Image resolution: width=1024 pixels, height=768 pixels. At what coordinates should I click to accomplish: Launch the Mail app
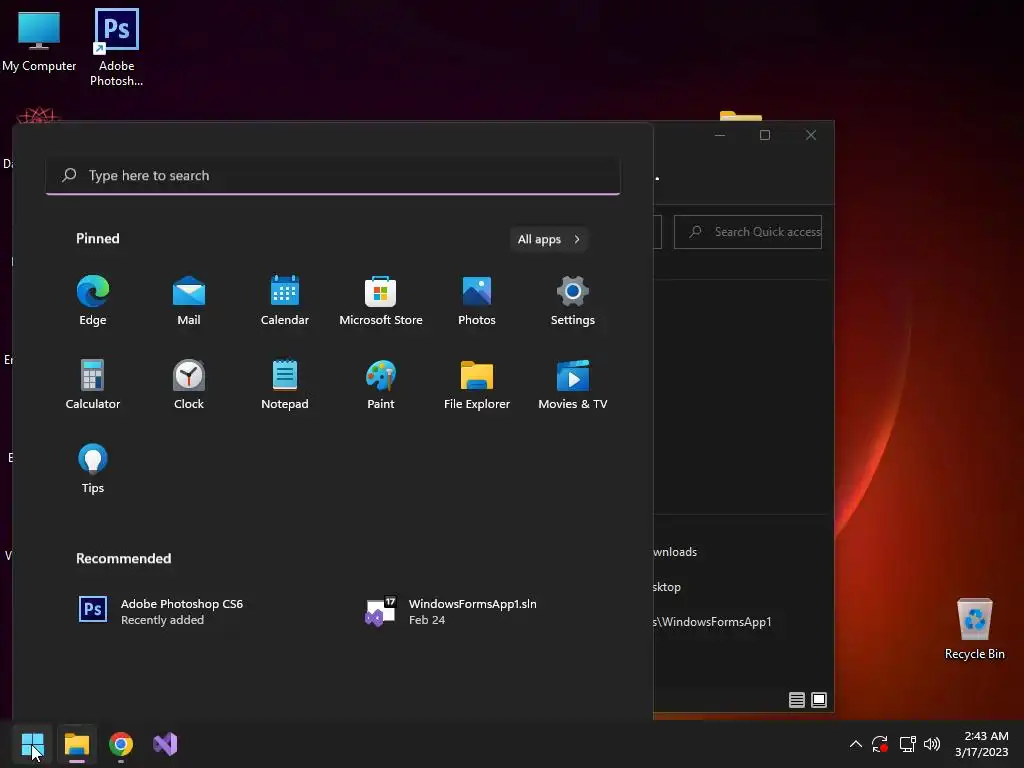click(189, 300)
